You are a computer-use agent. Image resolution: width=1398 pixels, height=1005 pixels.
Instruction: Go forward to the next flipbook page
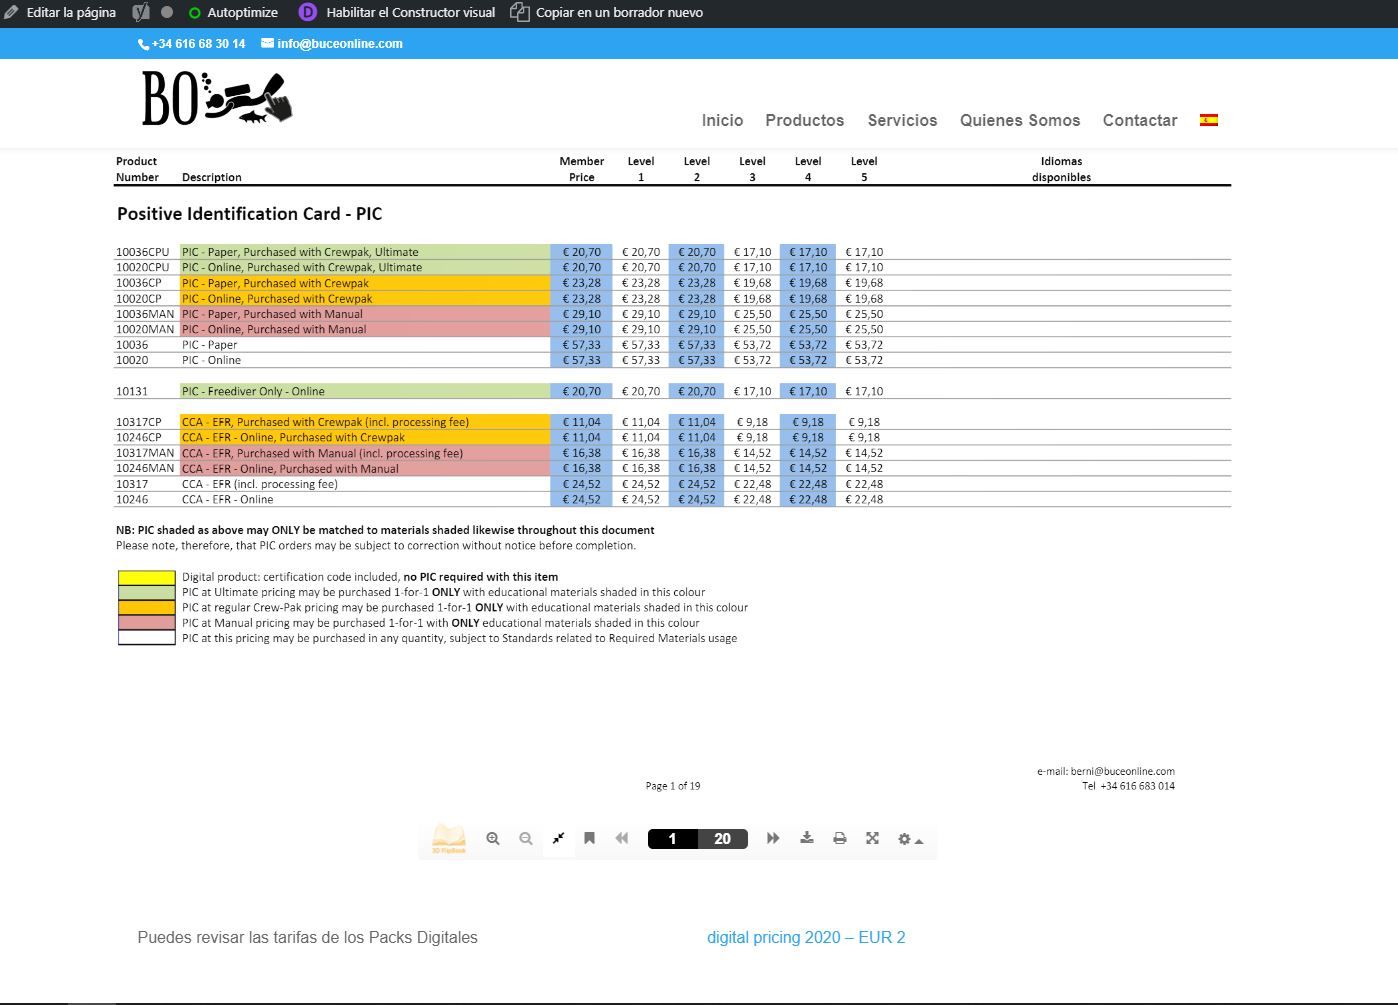(773, 838)
